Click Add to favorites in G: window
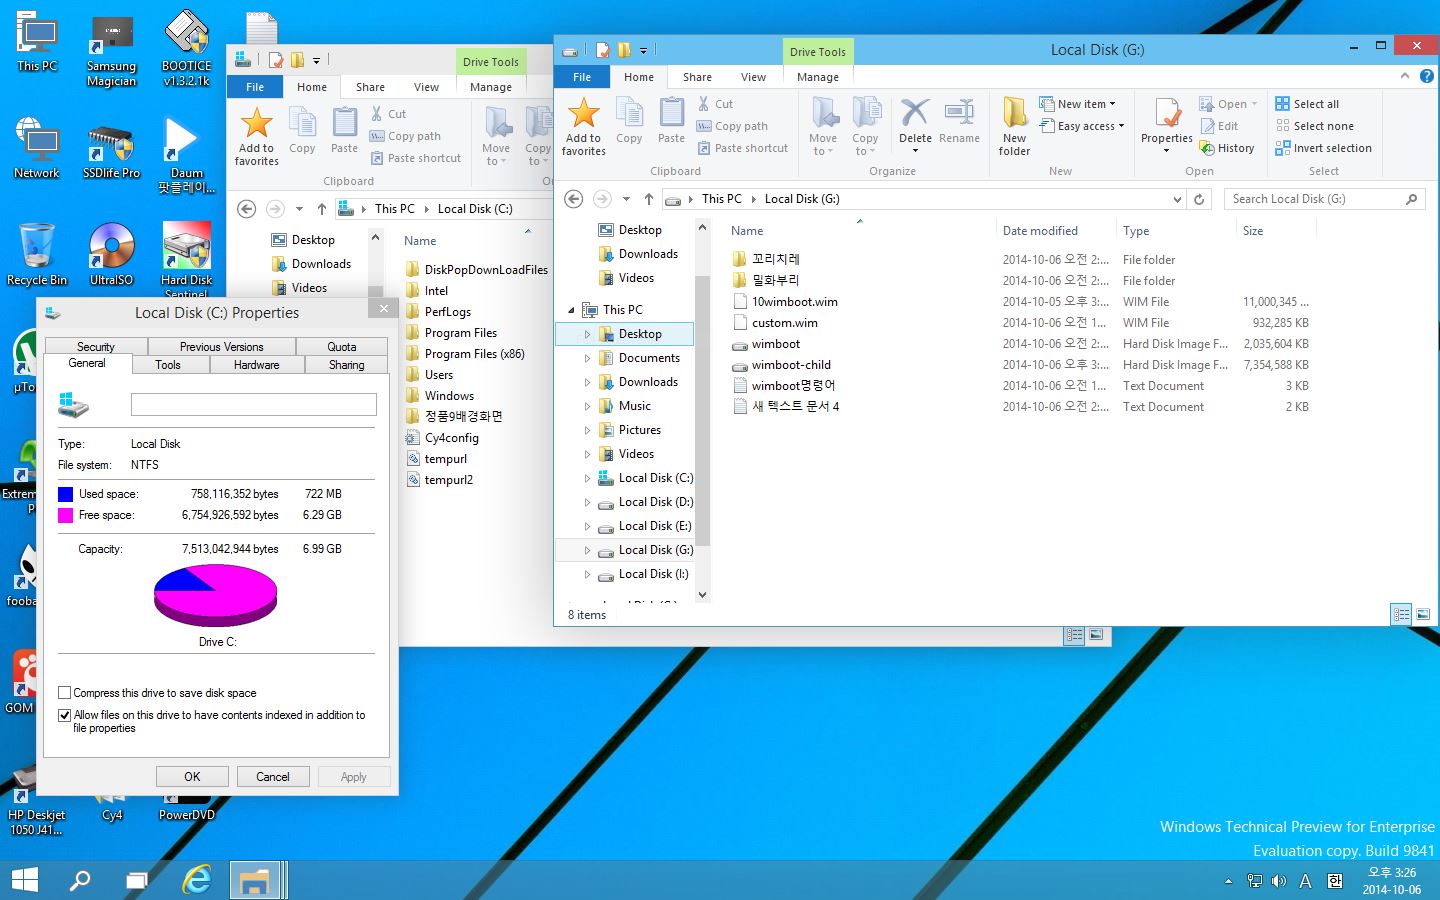Screen dimensions: 1440x900 [x=583, y=126]
